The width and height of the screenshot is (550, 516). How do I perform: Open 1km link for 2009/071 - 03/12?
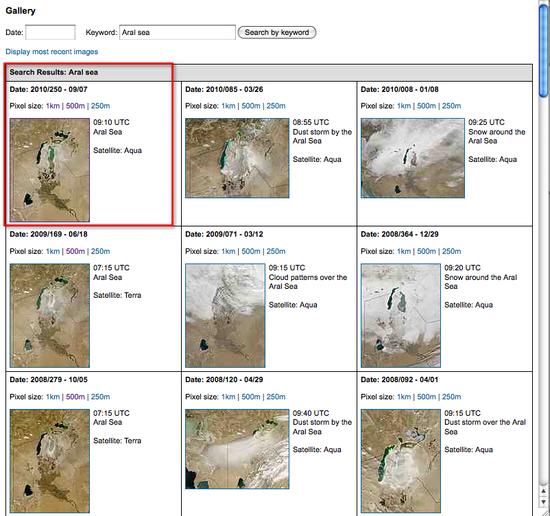[x=228, y=251]
